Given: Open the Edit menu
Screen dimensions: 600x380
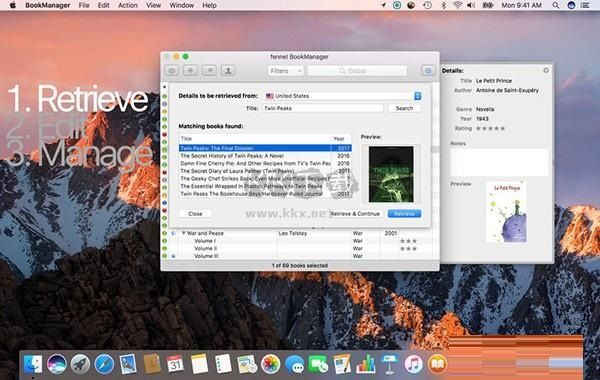Looking at the screenshot, I should click(x=103, y=5).
